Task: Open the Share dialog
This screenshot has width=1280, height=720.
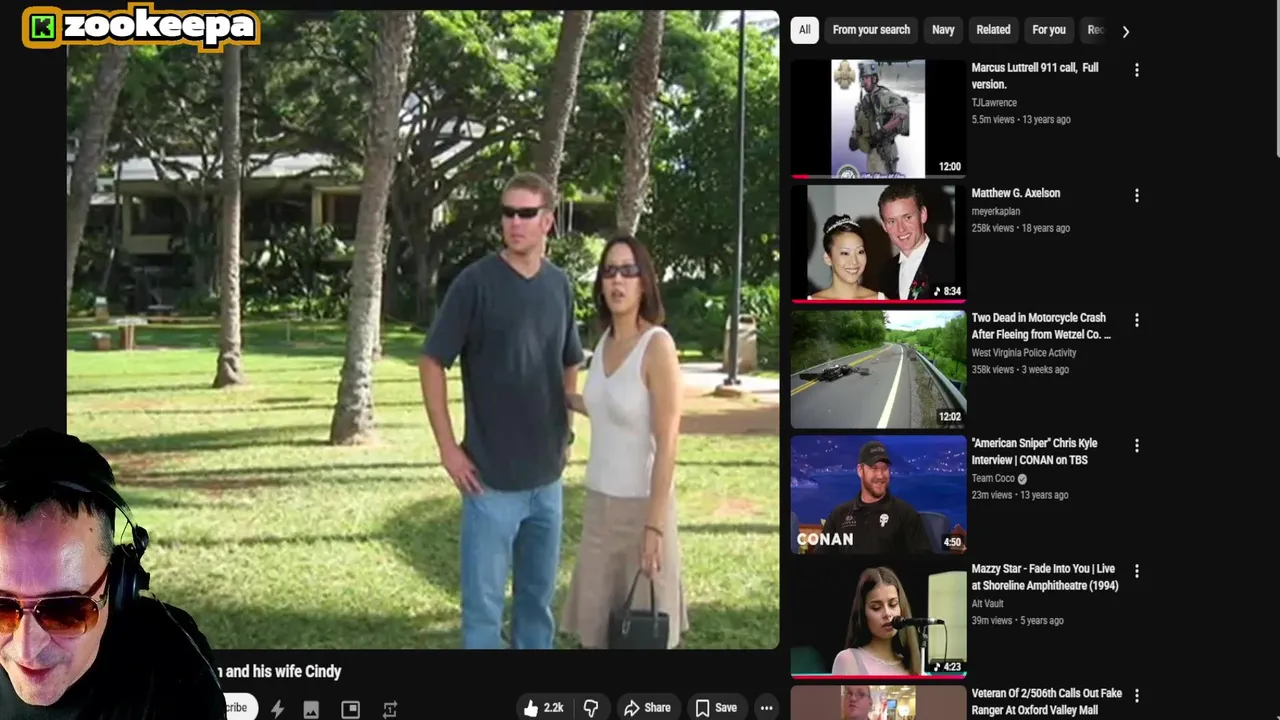Action: click(x=647, y=707)
